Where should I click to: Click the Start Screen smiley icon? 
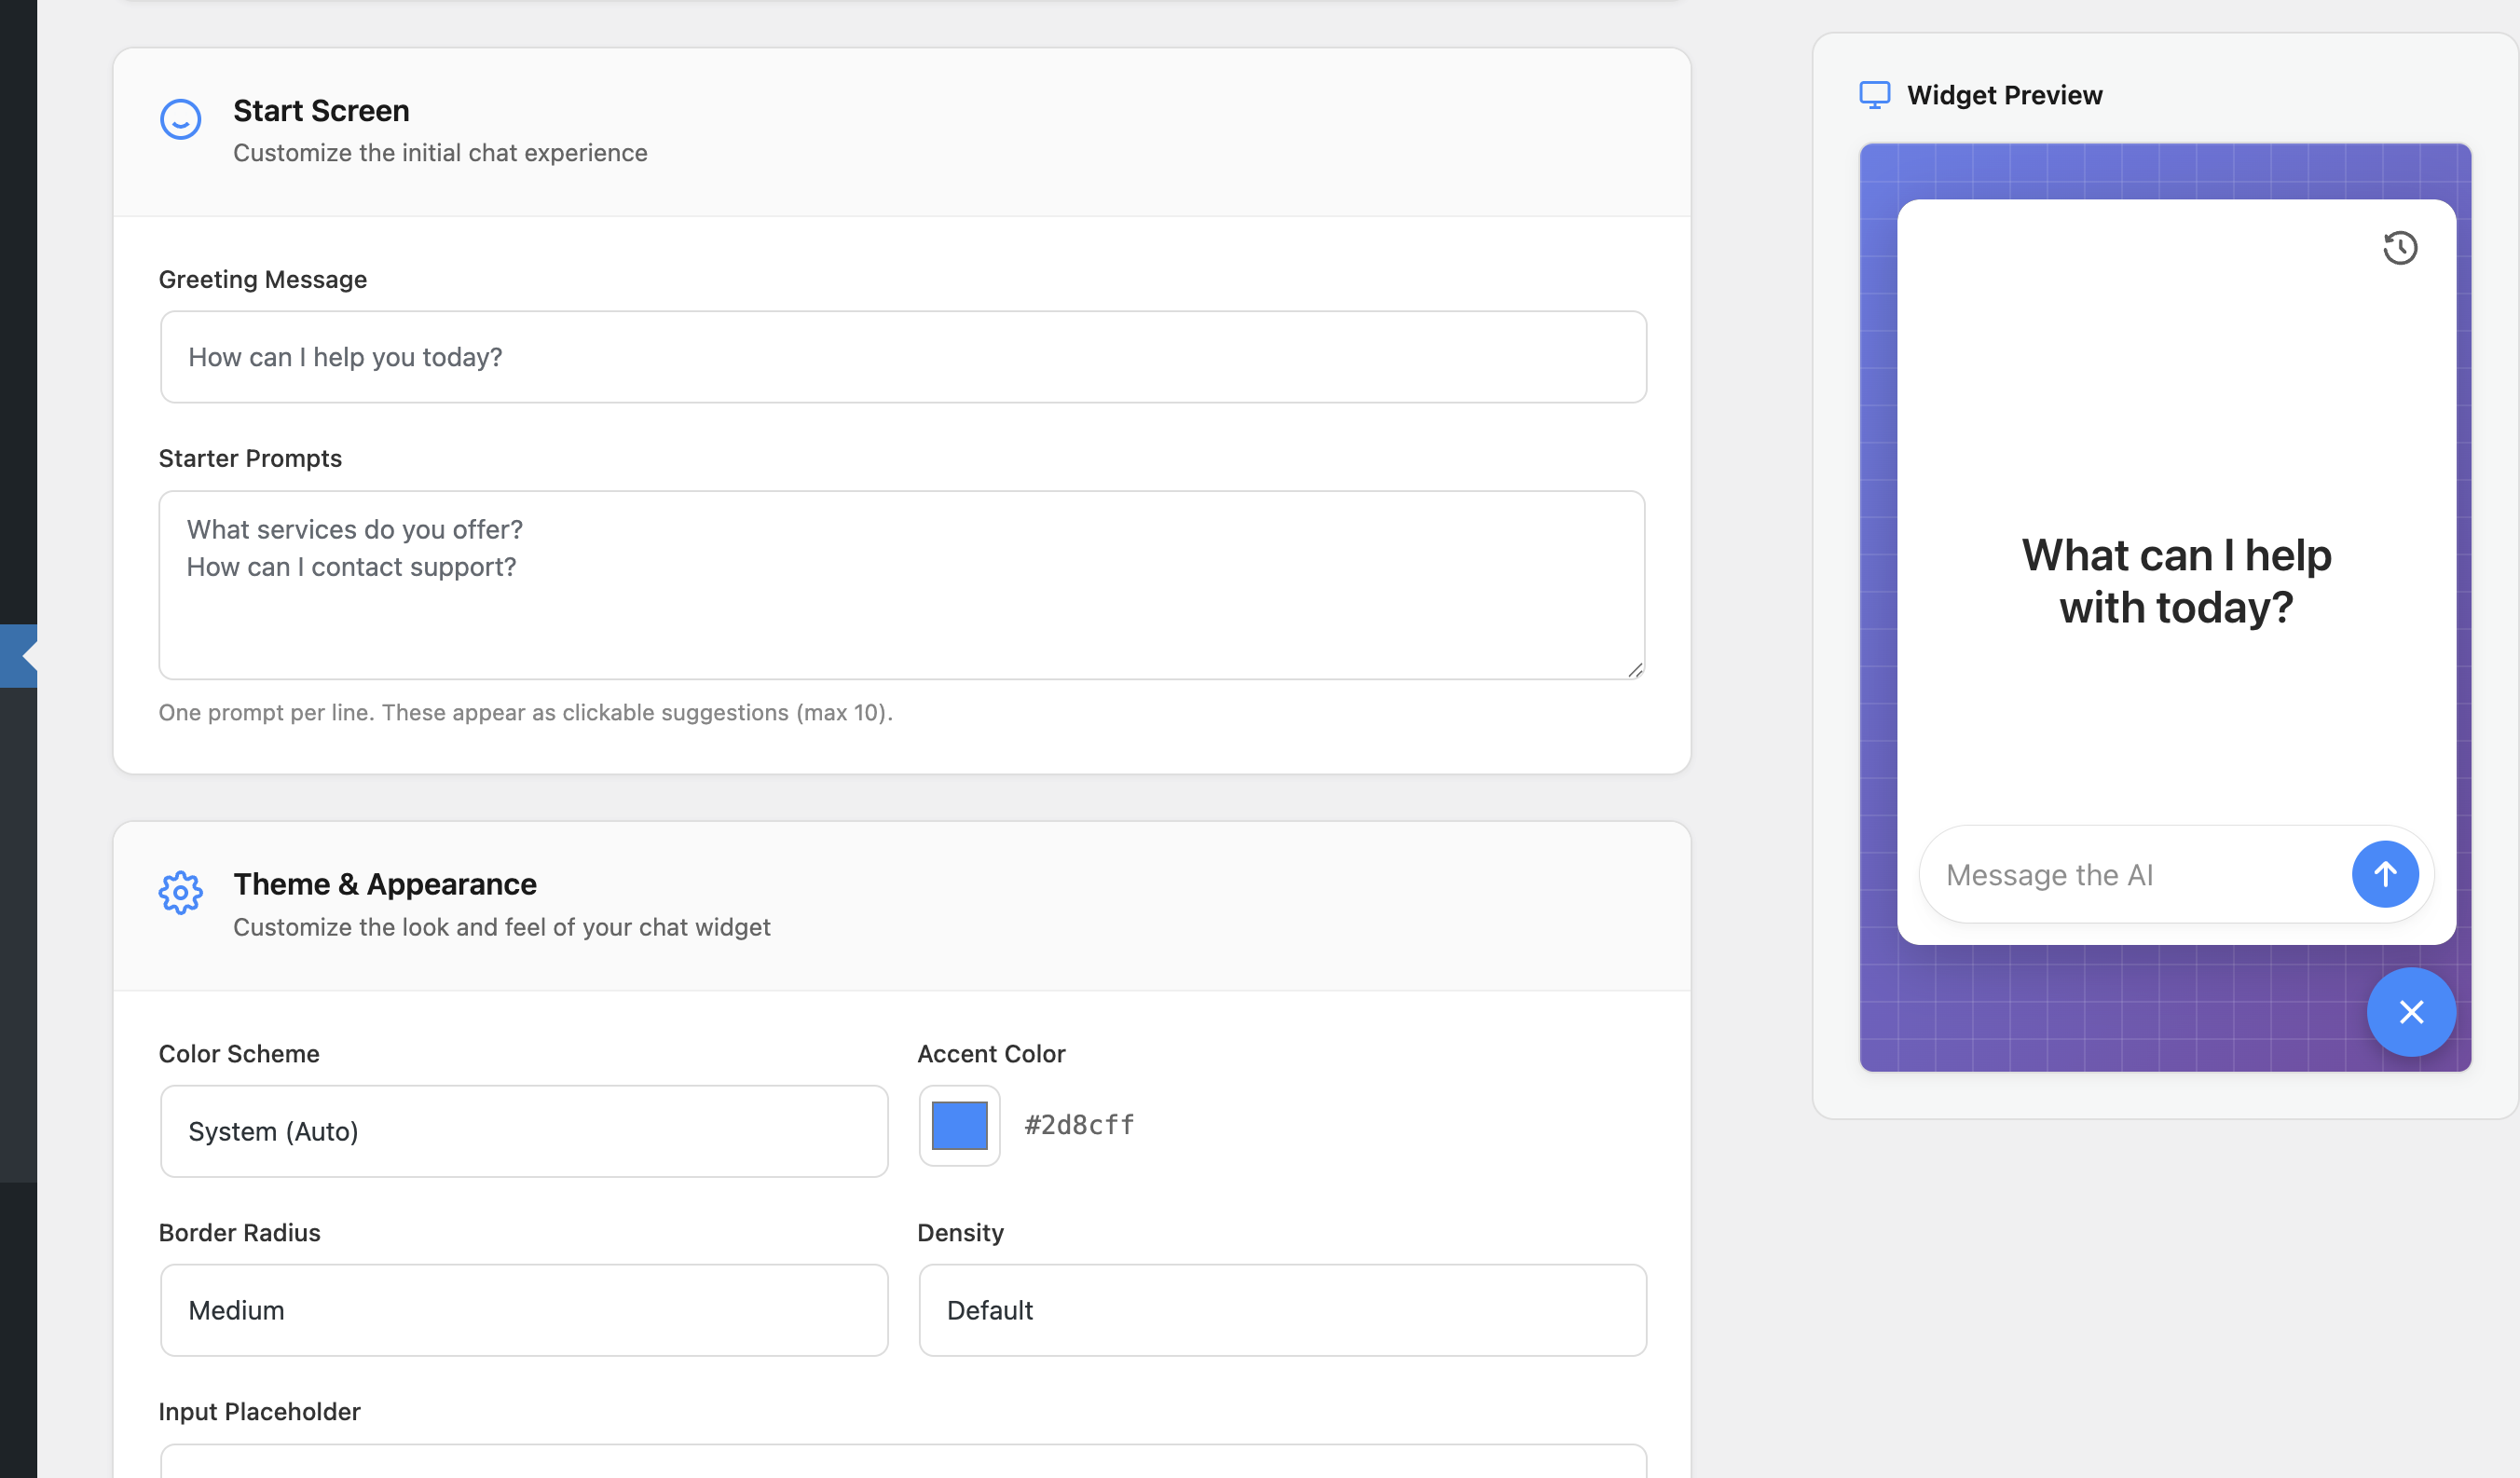180,119
